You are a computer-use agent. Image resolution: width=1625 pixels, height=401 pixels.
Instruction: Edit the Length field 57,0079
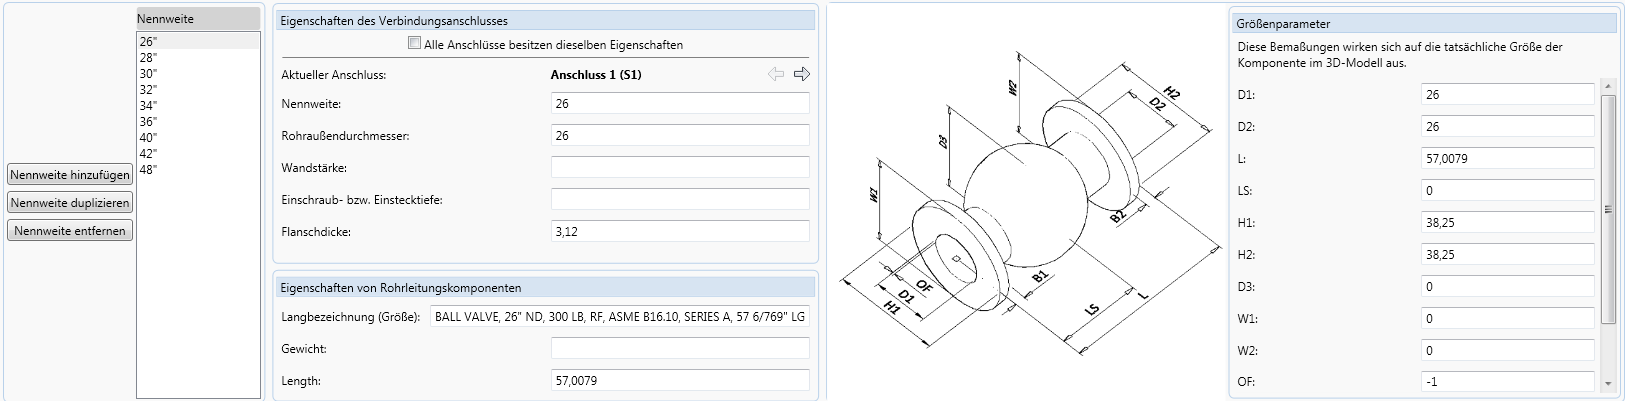coord(680,380)
